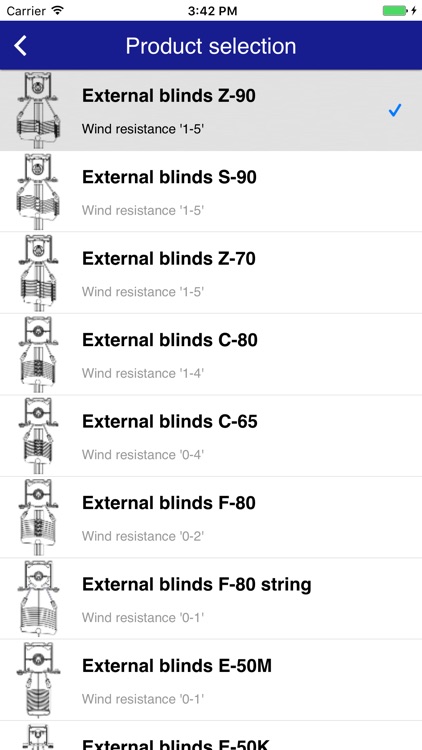Click the Z-90 blind diagram icon
The image size is (422, 750).
39,110
